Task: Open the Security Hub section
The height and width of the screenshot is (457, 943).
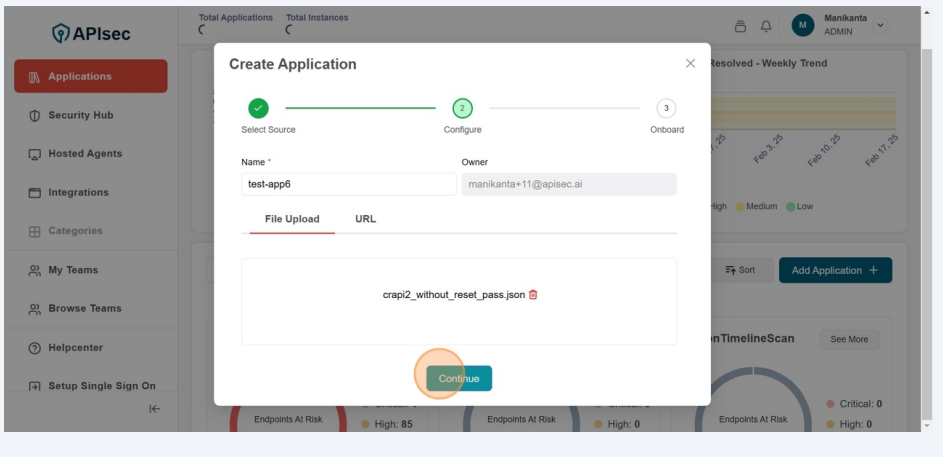Action: (80, 115)
